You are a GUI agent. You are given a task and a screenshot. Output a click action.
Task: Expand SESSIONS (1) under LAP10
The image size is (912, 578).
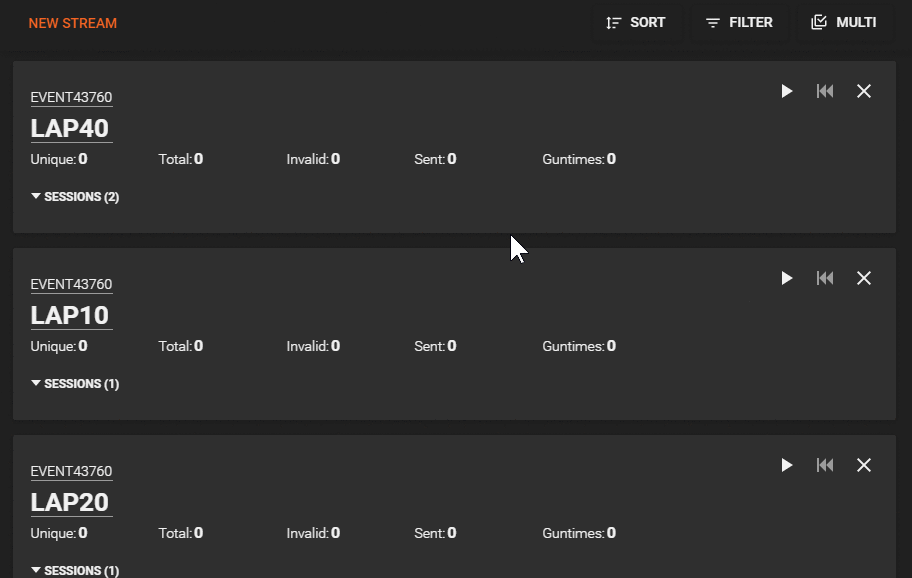75,384
